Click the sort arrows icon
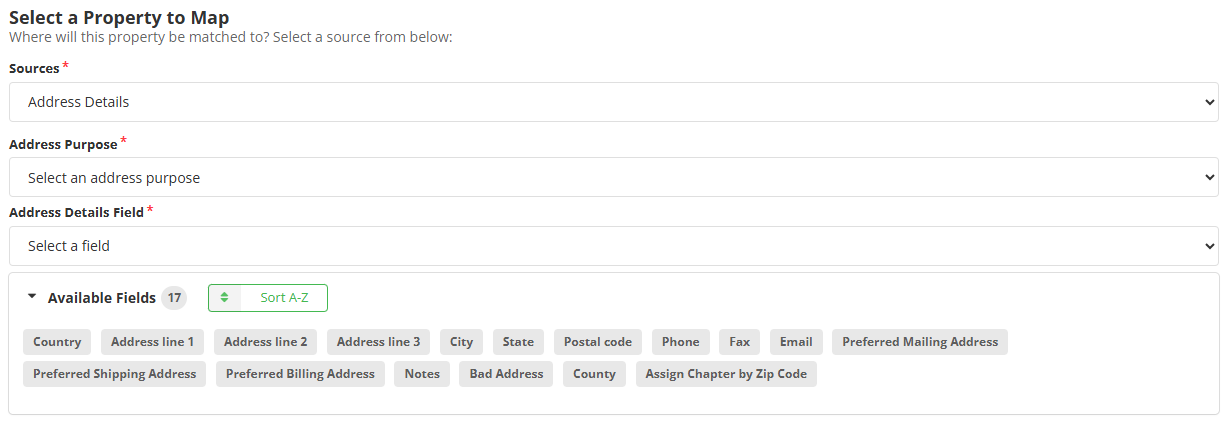Screen dimensions: 1225x421 coord(225,298)
